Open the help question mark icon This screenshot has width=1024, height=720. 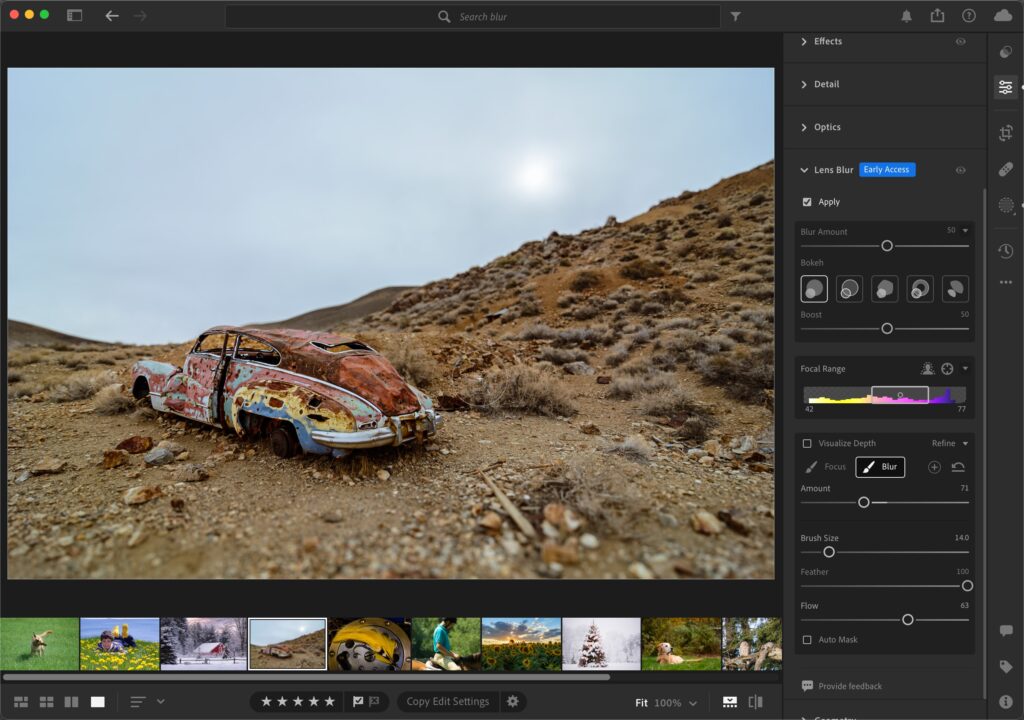tap(968, 16)
